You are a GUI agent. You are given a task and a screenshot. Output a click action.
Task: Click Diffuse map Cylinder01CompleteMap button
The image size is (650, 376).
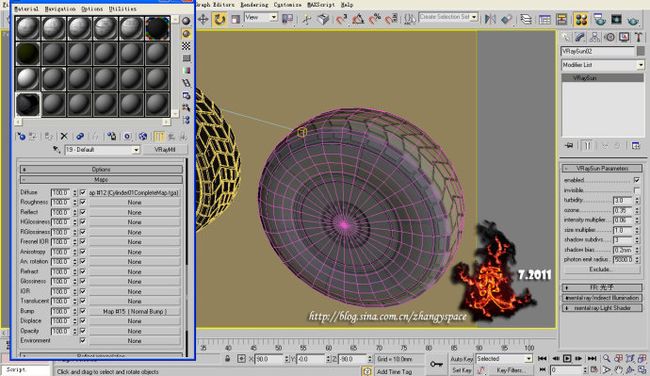[x=135, y=193]
